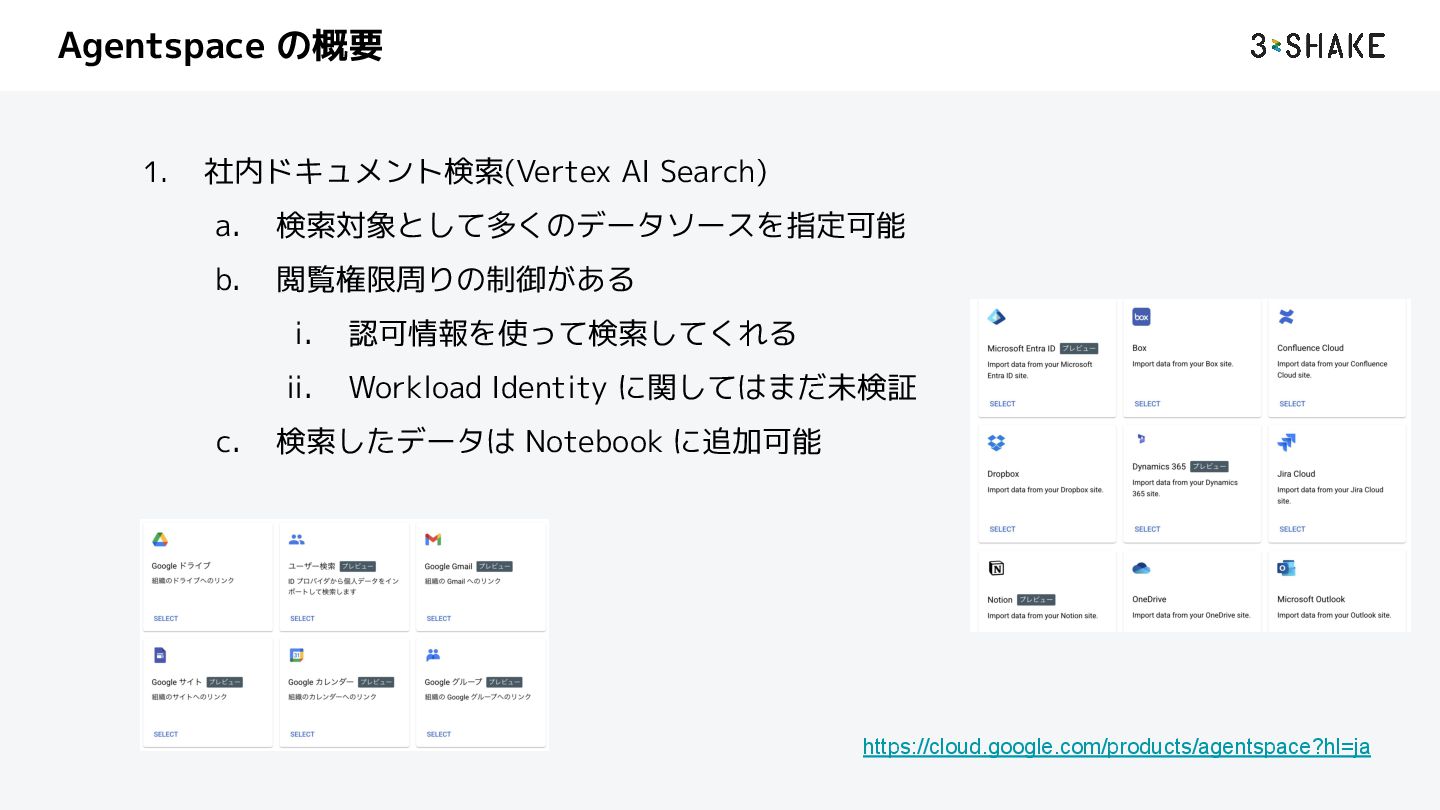This screenshot has width=1440, height=810.
Task: Click the 3-SHAKE logo
Action: [x=1317, y=46]
